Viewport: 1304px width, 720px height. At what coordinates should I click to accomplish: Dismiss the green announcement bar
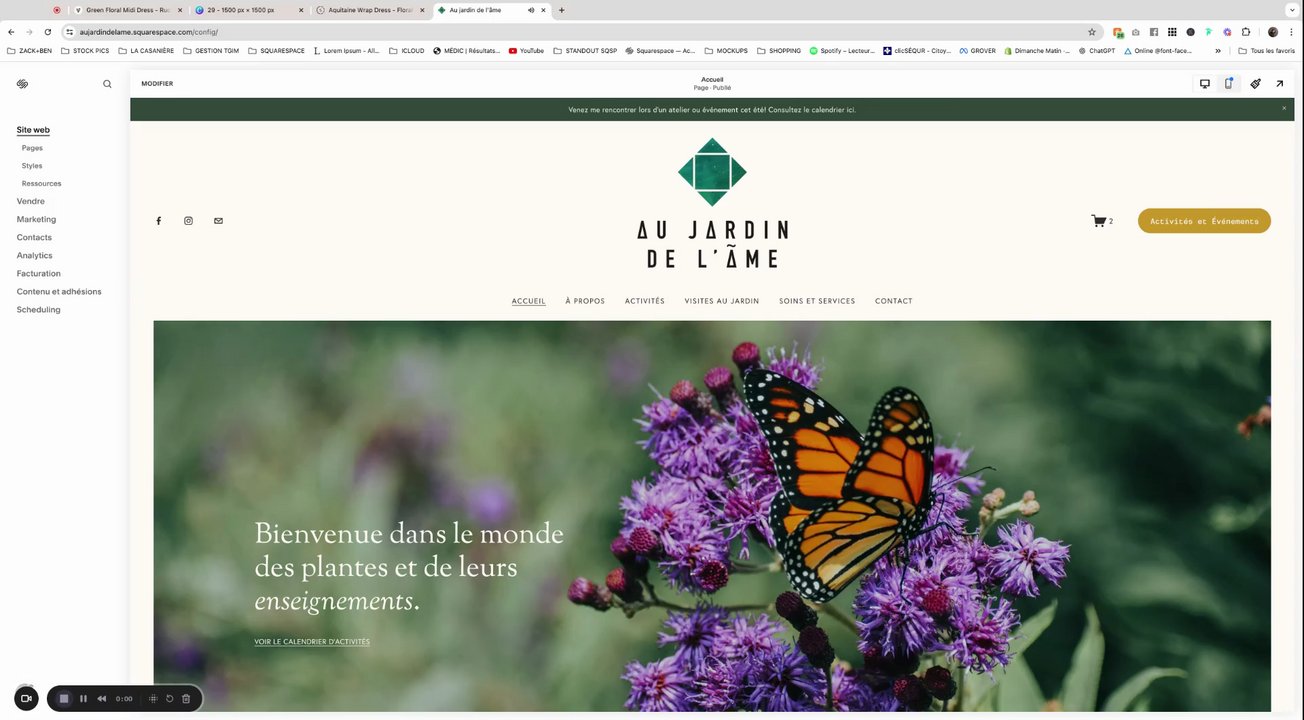1284,108
